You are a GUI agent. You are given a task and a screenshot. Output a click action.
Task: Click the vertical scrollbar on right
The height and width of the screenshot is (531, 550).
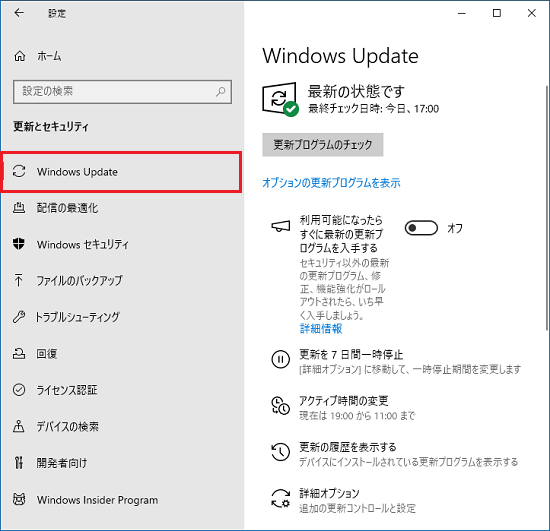pos(547,208)
